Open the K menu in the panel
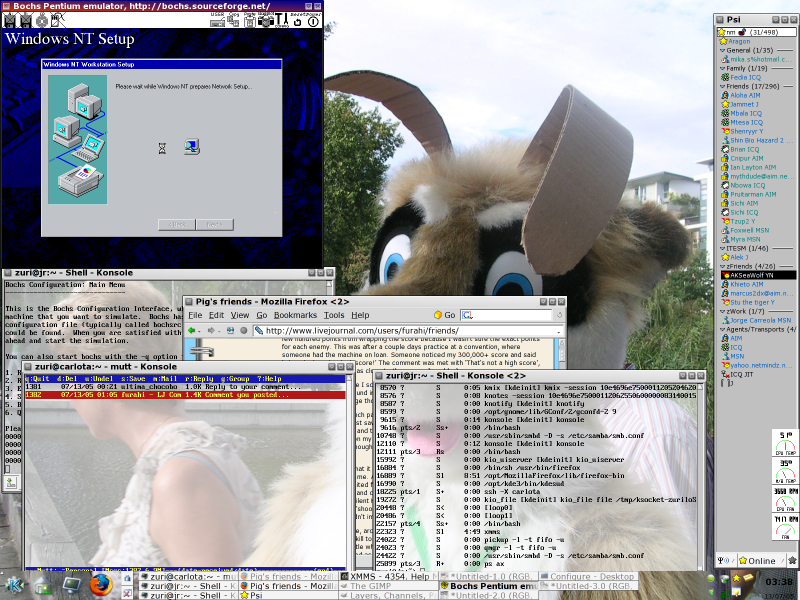Screen dimensions: 800x600 12,585
